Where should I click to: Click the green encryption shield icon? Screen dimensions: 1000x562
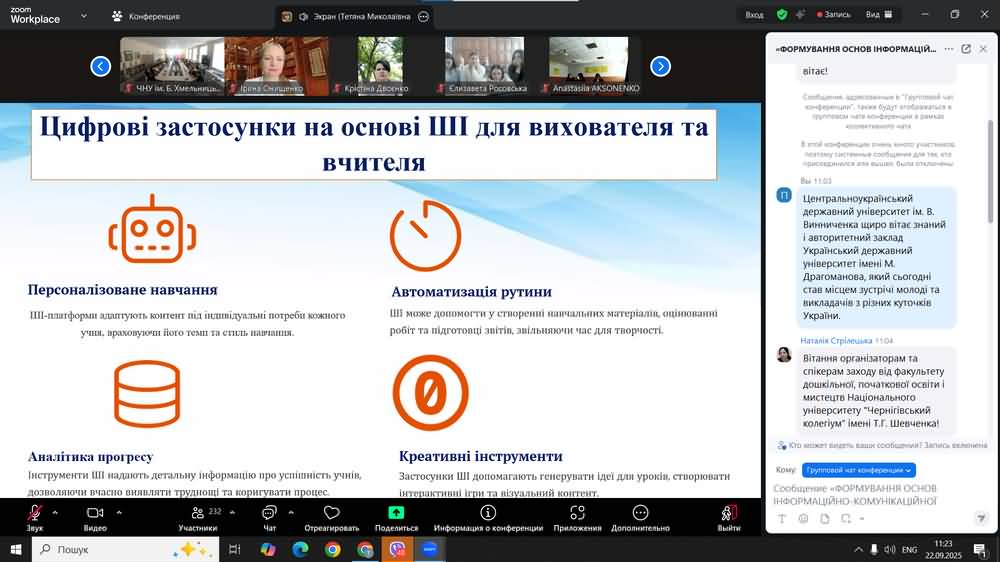point(782,15)
